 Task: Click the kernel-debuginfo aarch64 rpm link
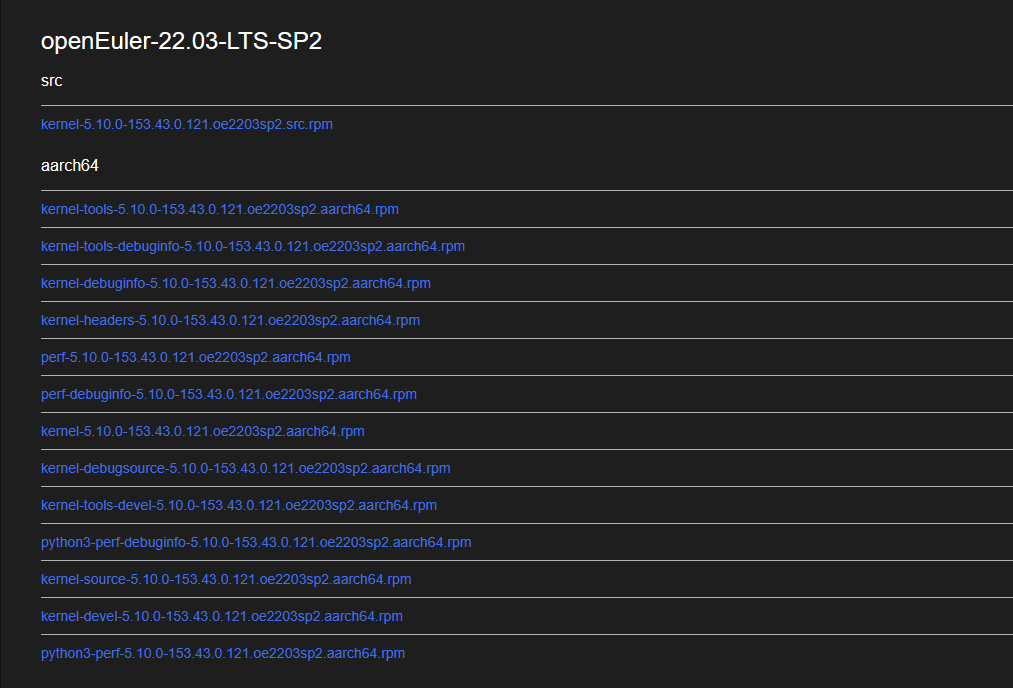(x=235, y=284)
